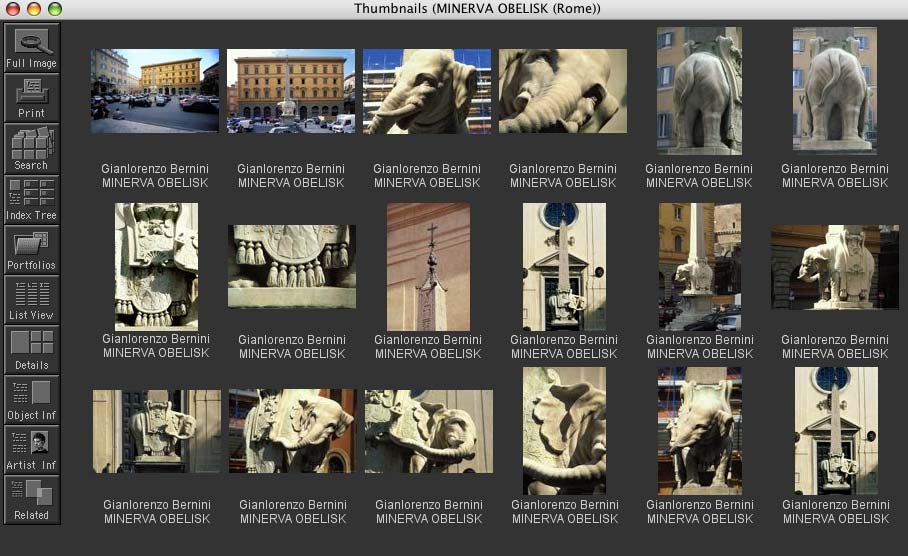Click caption under frontal yellow palazzo thumbnail

291,175
